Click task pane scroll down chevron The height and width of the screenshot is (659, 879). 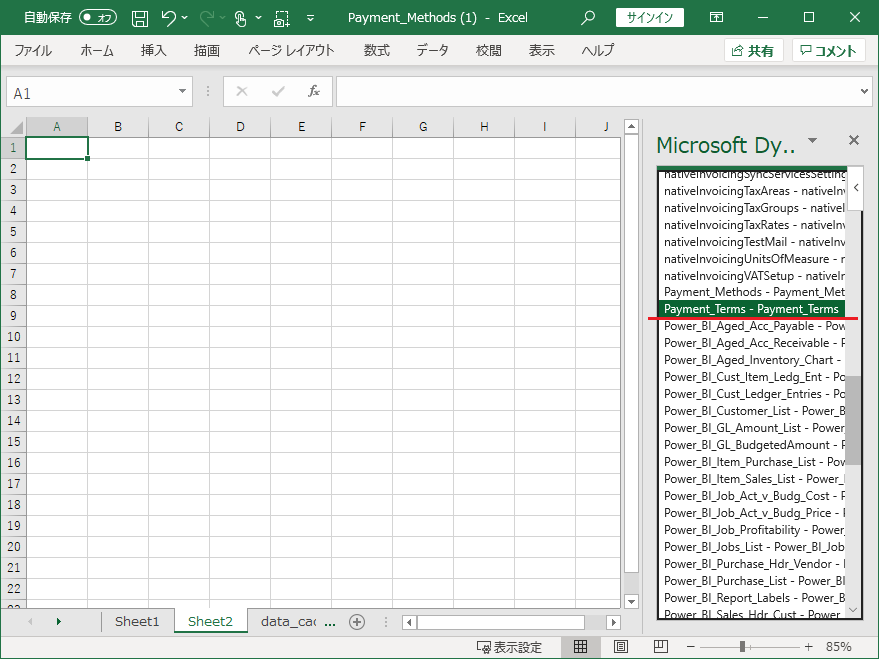(x=853, y=610)
